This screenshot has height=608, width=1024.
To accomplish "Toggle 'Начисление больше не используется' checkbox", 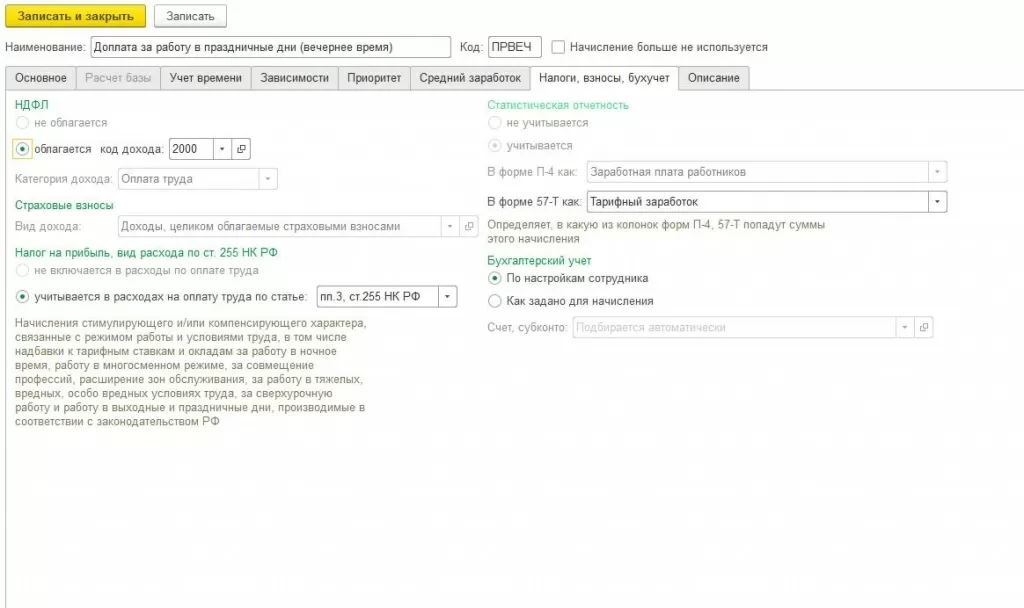I will (x=558, y=47).
